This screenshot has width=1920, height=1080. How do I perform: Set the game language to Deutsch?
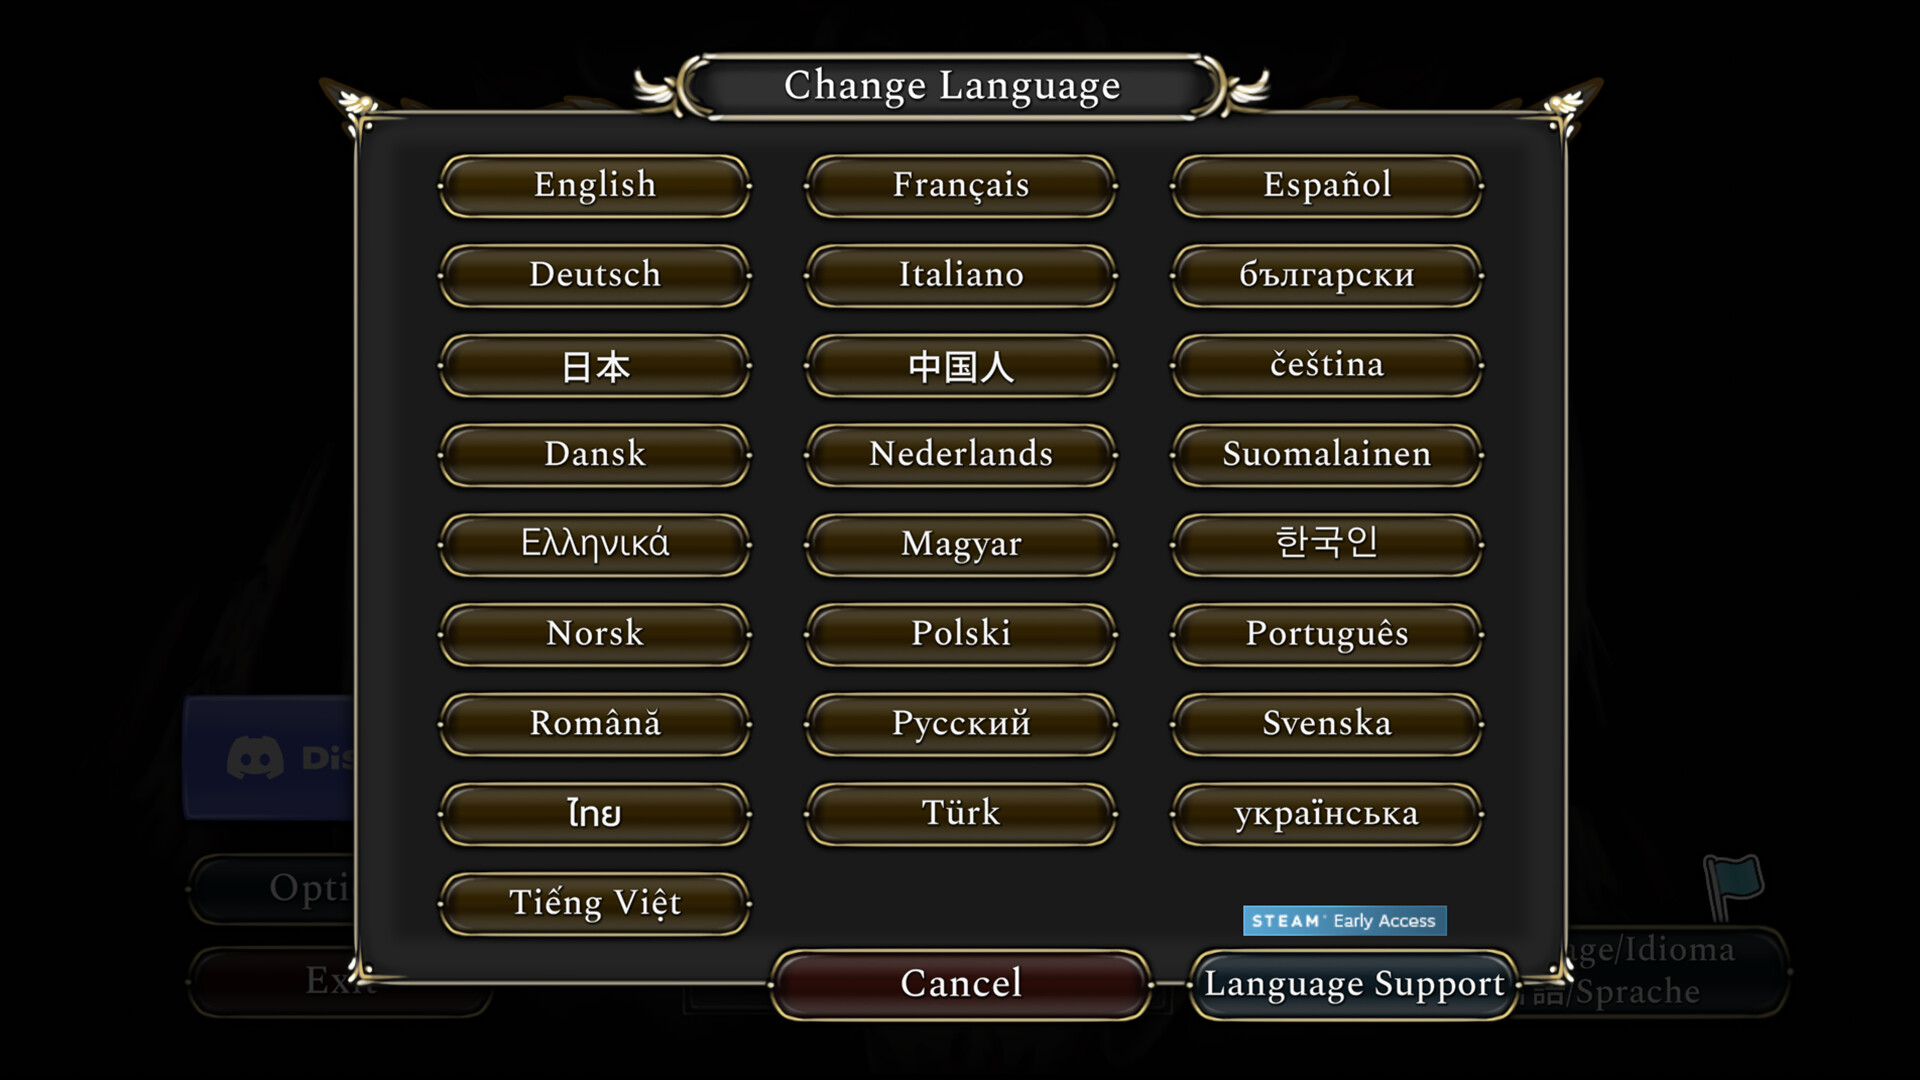(x=594, y=274)
